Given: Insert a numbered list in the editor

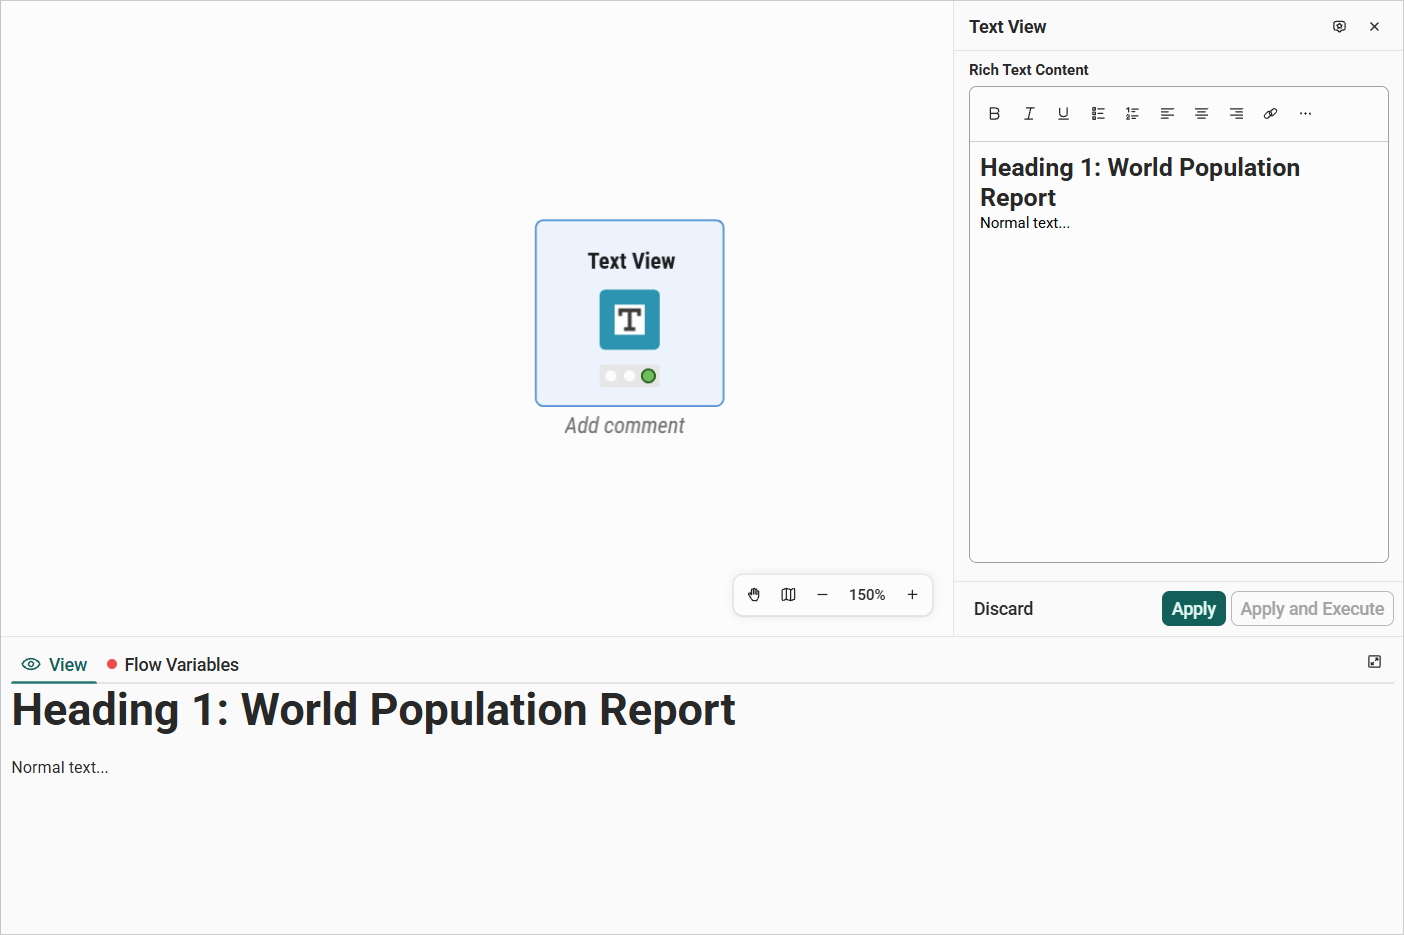Looking at the screenshot, I should (x=1132, y=114).
